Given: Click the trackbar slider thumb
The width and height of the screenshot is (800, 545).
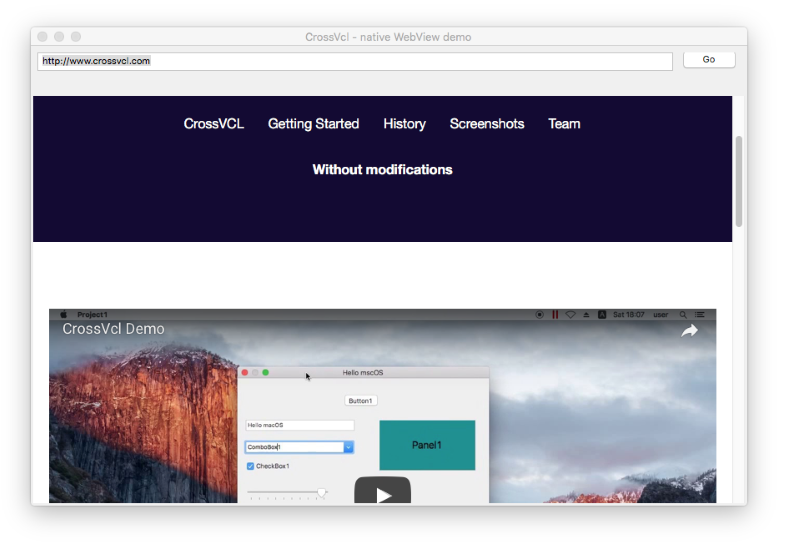Looking at the screenshot, I should (321, 492).
